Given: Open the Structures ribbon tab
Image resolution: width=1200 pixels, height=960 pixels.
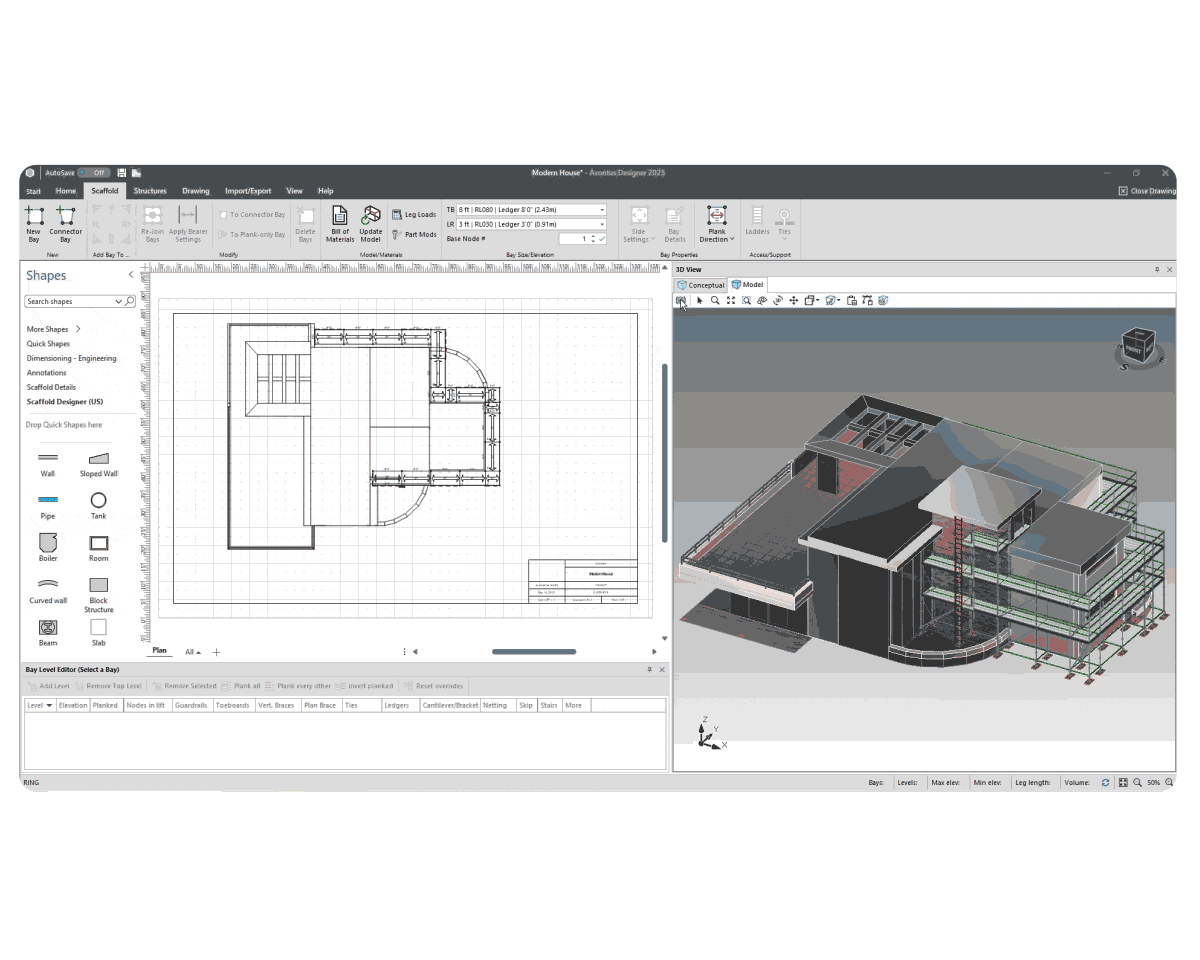Looking at the screenshot, I should click(x=150, y=191).
